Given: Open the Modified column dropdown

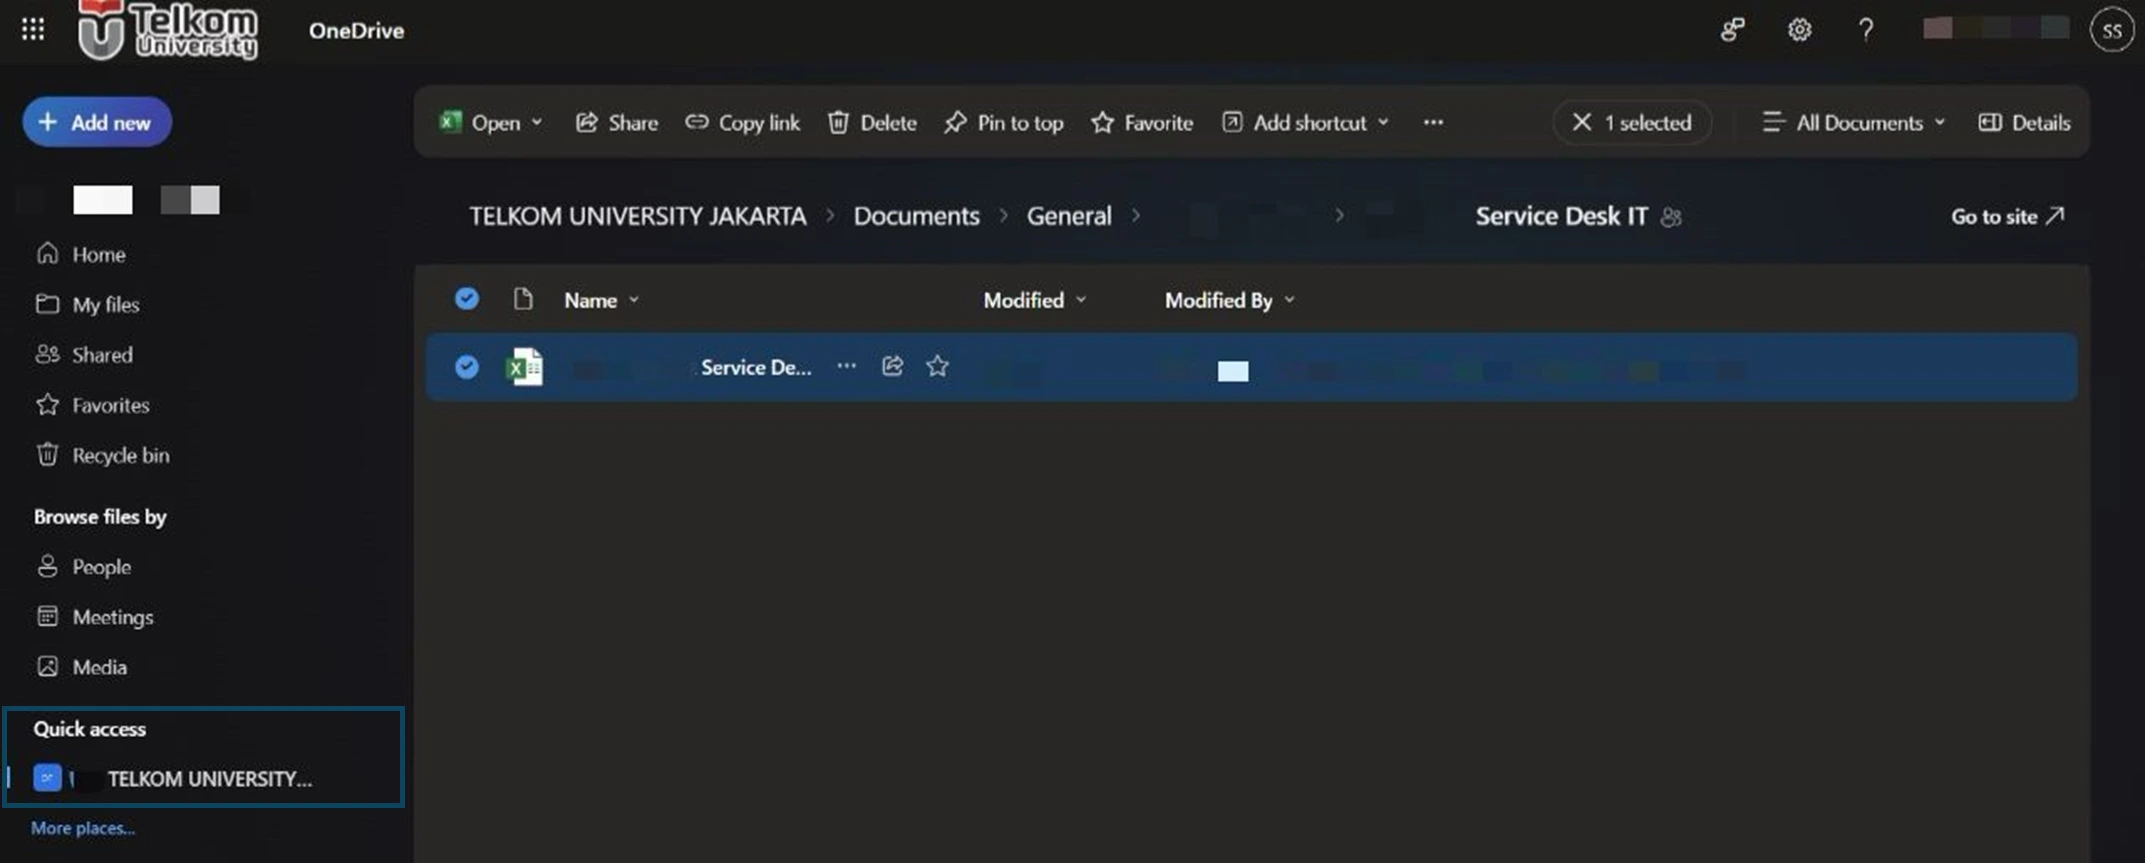Looking at the screenshot, I should pos(1035,300).
